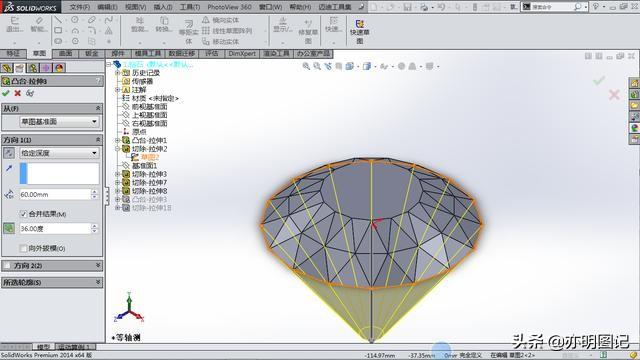Click the reverse direction icon
This screenshot has width=640, height=360.
[x=9, y=153]
